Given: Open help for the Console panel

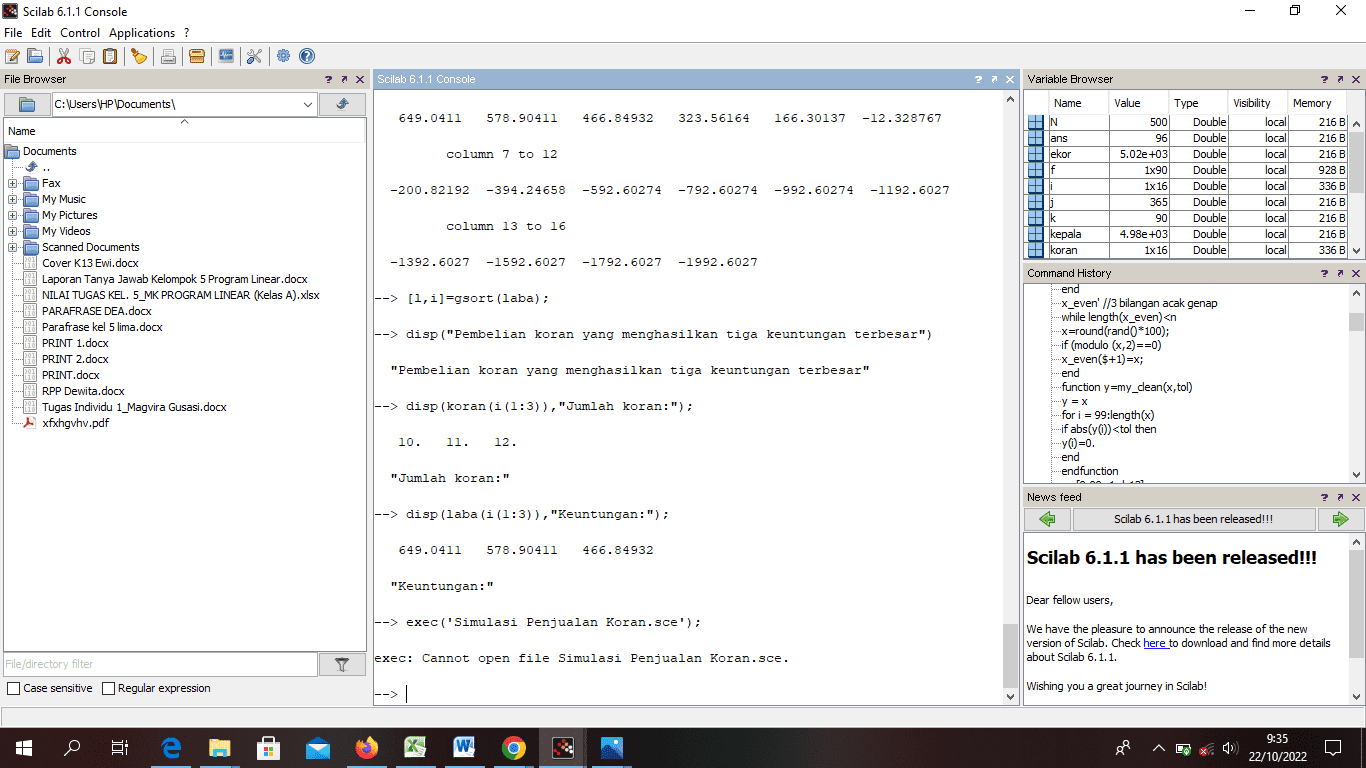Looking at the screenshot, I should pos(978,79).
